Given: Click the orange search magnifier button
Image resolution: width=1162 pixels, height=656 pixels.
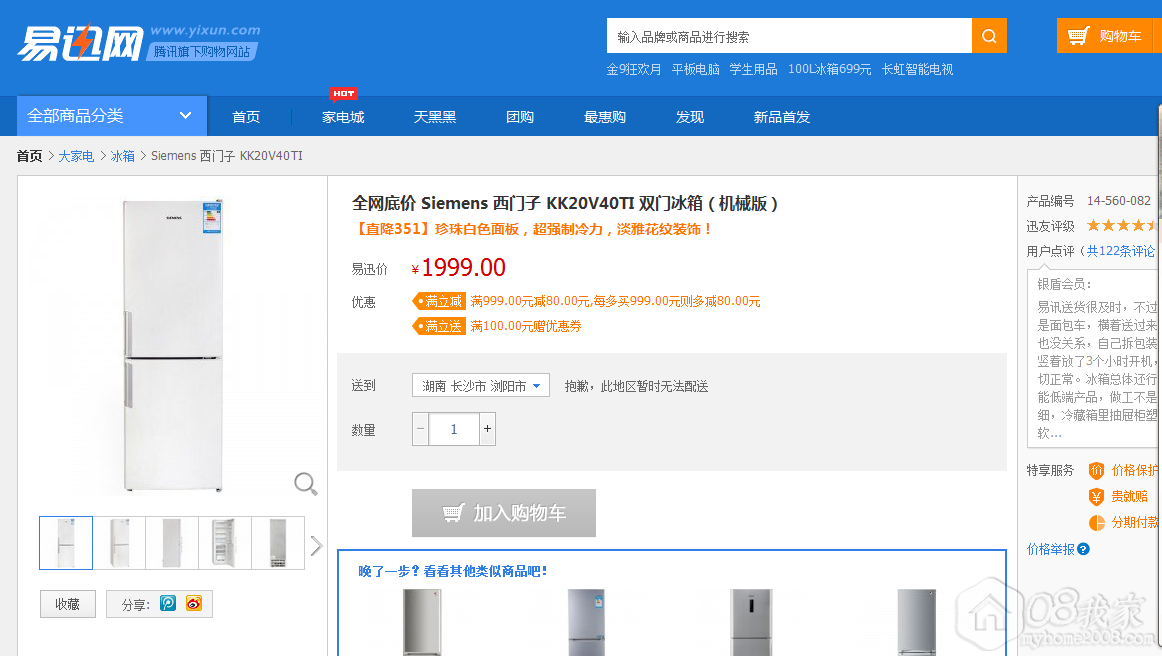Looking at the screenshot, I should pos(988,37).
